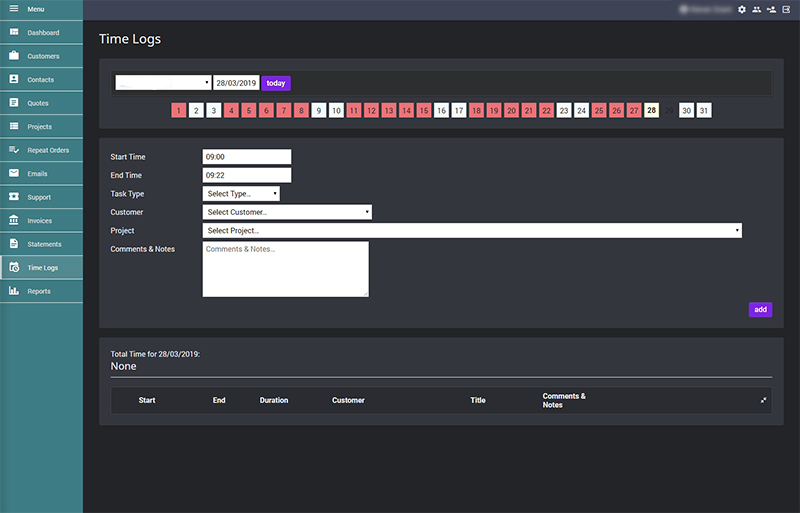Click the Statements file icon

[14, 243]
